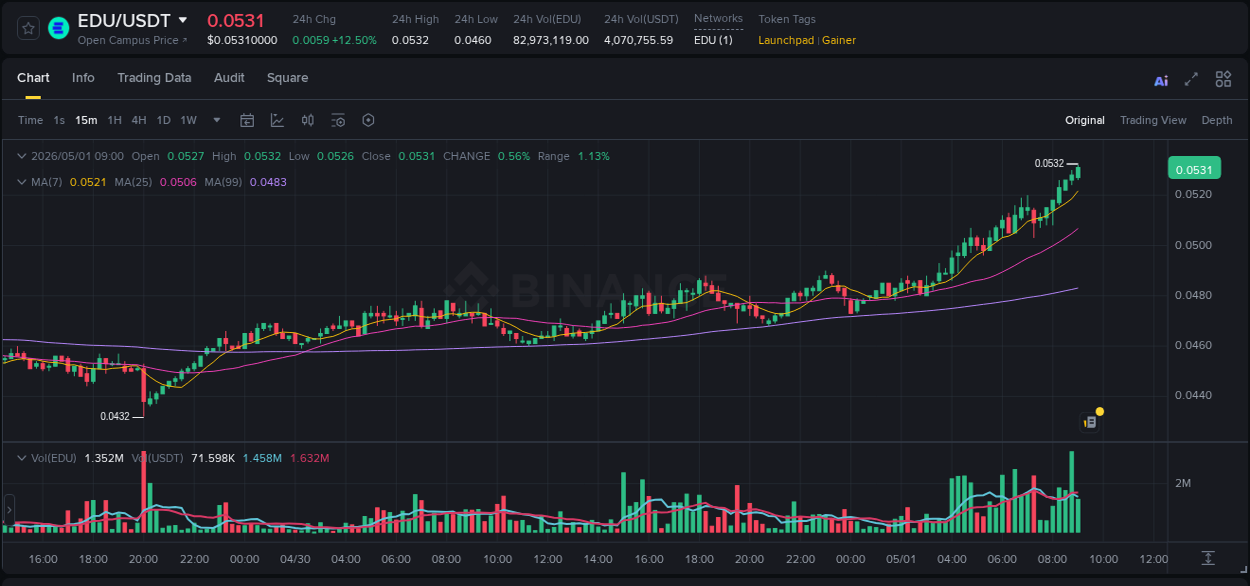This screenshot has width=1250, height=586.
Task: Open the Trading Data tab
Action: coord(154,78)
